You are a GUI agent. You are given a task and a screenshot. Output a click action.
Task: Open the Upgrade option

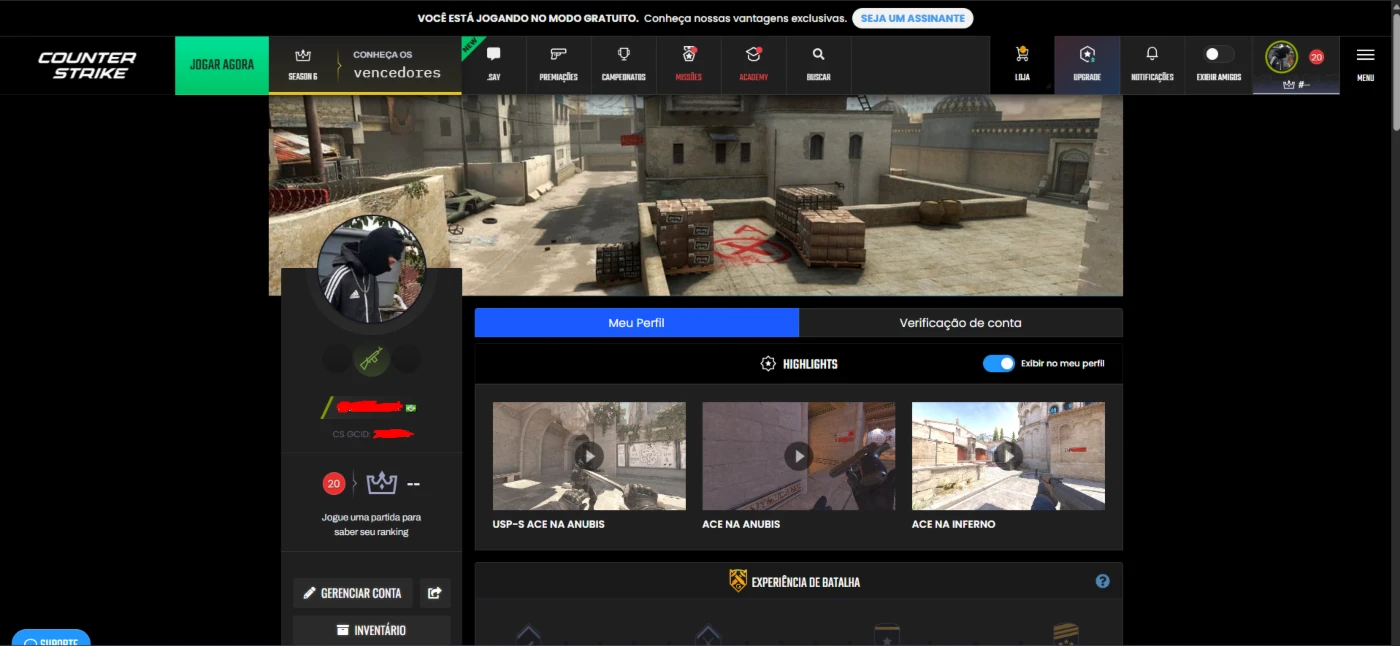[1087, 65]
